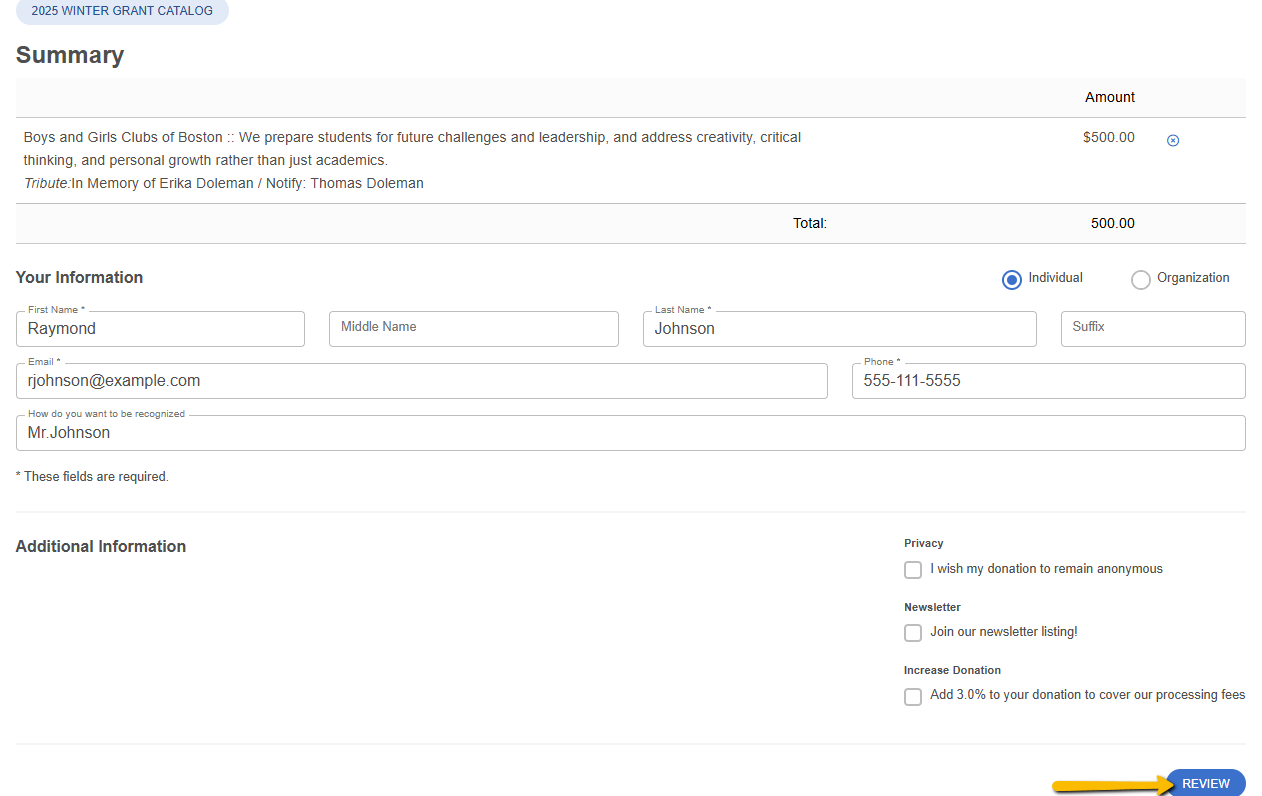This screenshot has height=796, width=1262.
Task: Check the anonymous donation checkbox
Action: point(913,570)
